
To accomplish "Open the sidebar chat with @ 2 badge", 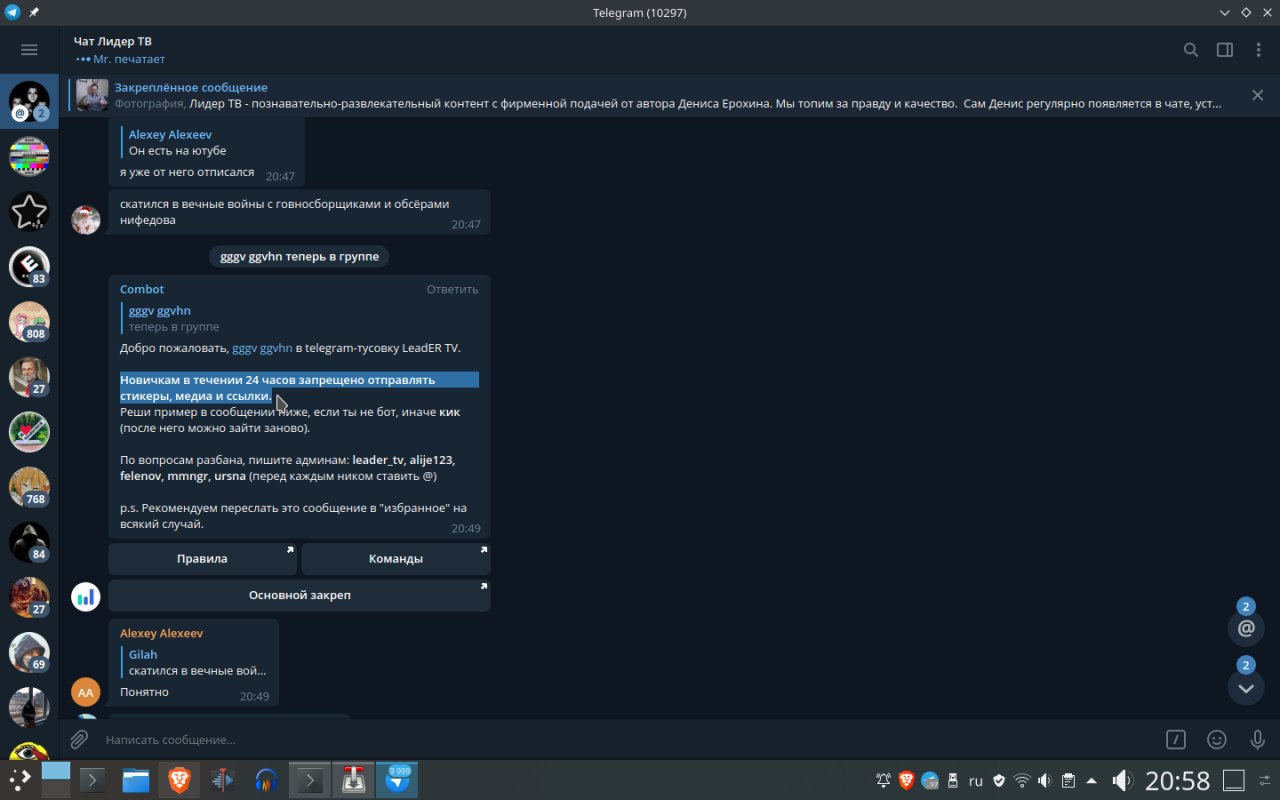I will pos(29,101).
